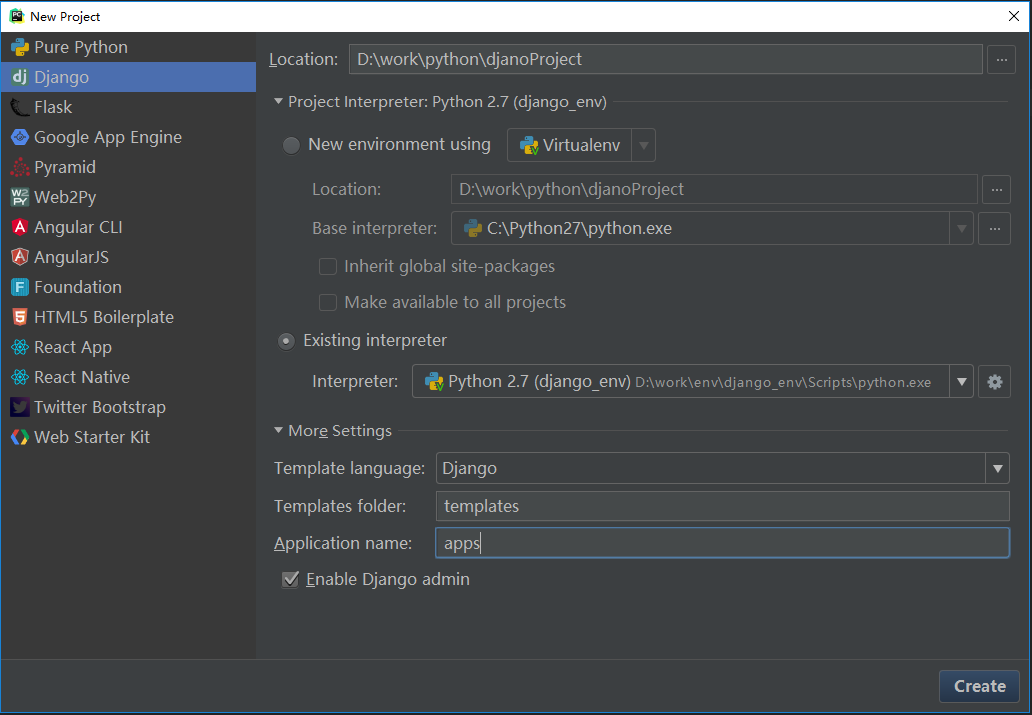1032x715 pixels.
Task: Select Existing interpreter radio button
Action: pos(286,341)
